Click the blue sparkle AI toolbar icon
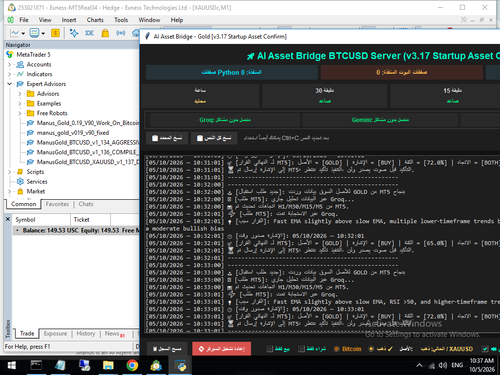 74,33
